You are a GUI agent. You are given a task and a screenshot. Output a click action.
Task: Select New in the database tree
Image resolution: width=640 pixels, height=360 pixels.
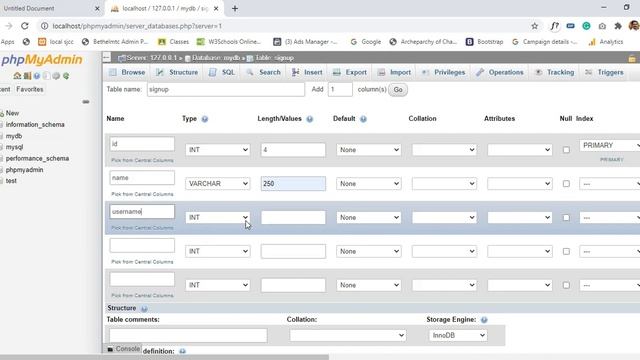point(12,113)
